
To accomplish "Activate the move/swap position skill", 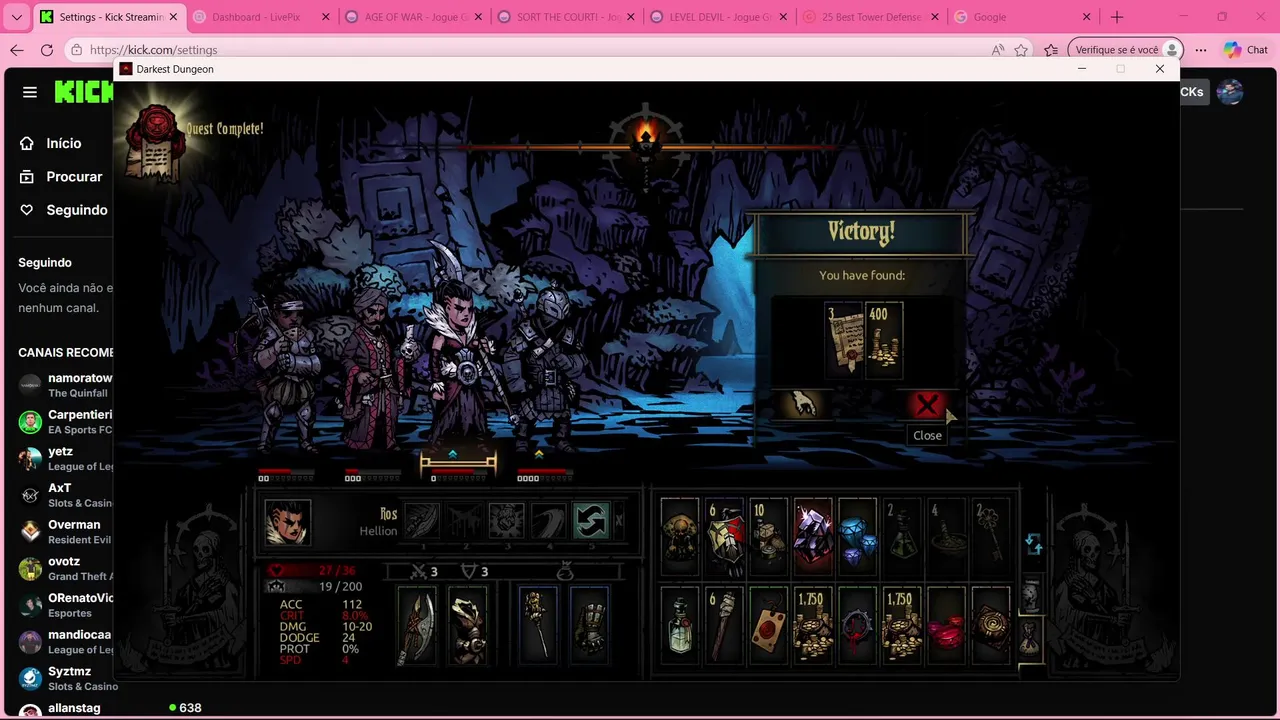I will pos(590,521).
